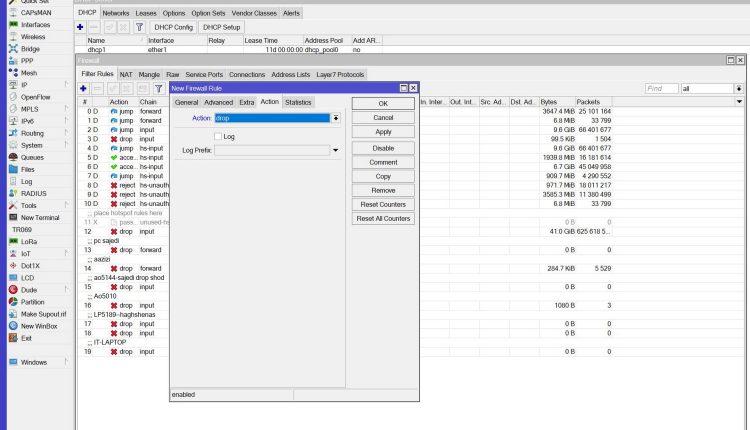The image size is (750, 430).
Task: Click the blue plus in DHCP toolbar
Action: pos(80,27)
